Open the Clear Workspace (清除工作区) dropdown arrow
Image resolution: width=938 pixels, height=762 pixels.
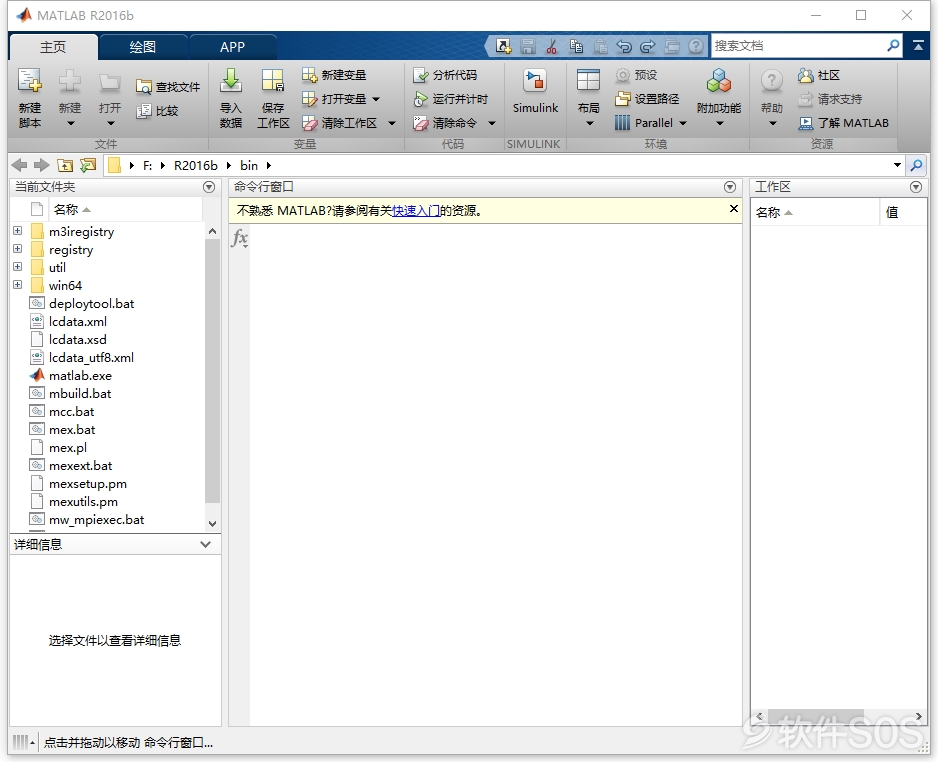coord(392,123)
